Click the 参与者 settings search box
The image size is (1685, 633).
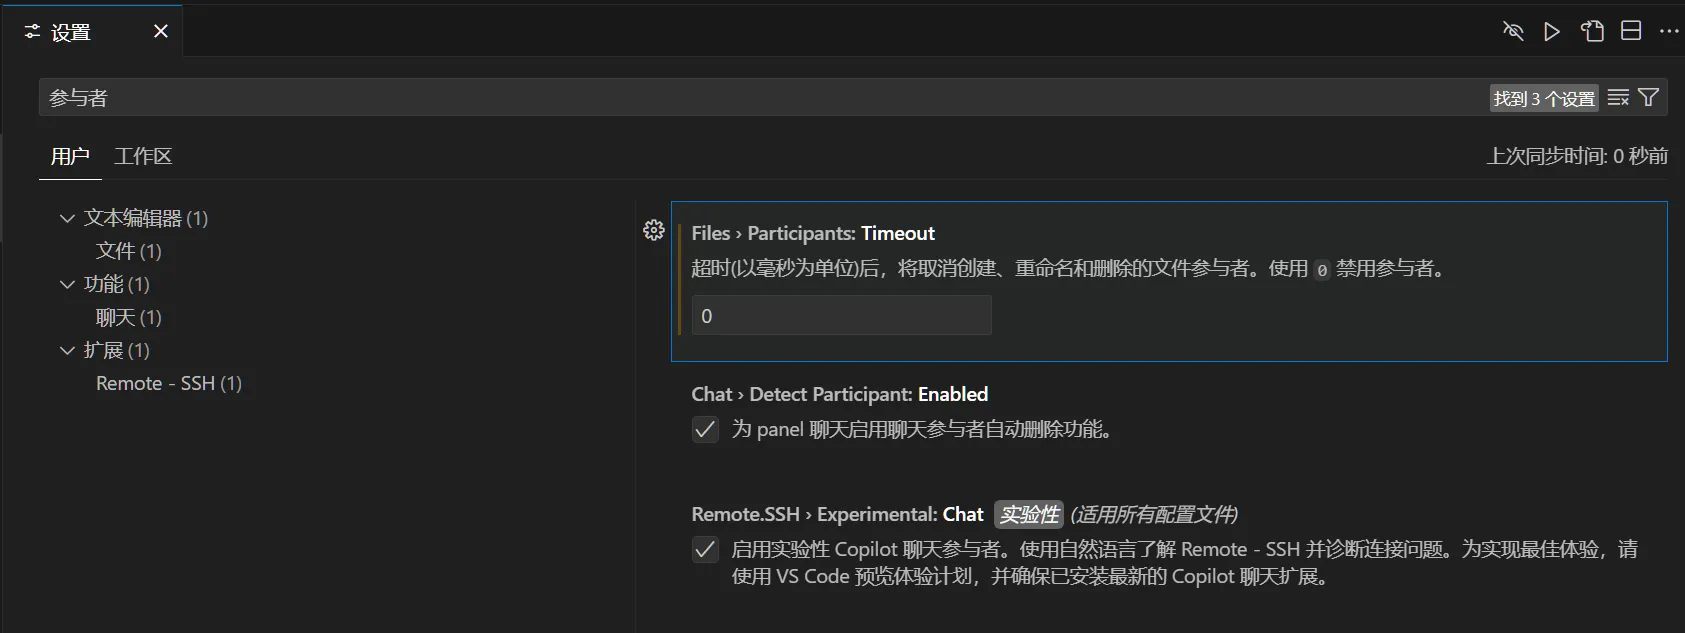[x=760, y=98]
